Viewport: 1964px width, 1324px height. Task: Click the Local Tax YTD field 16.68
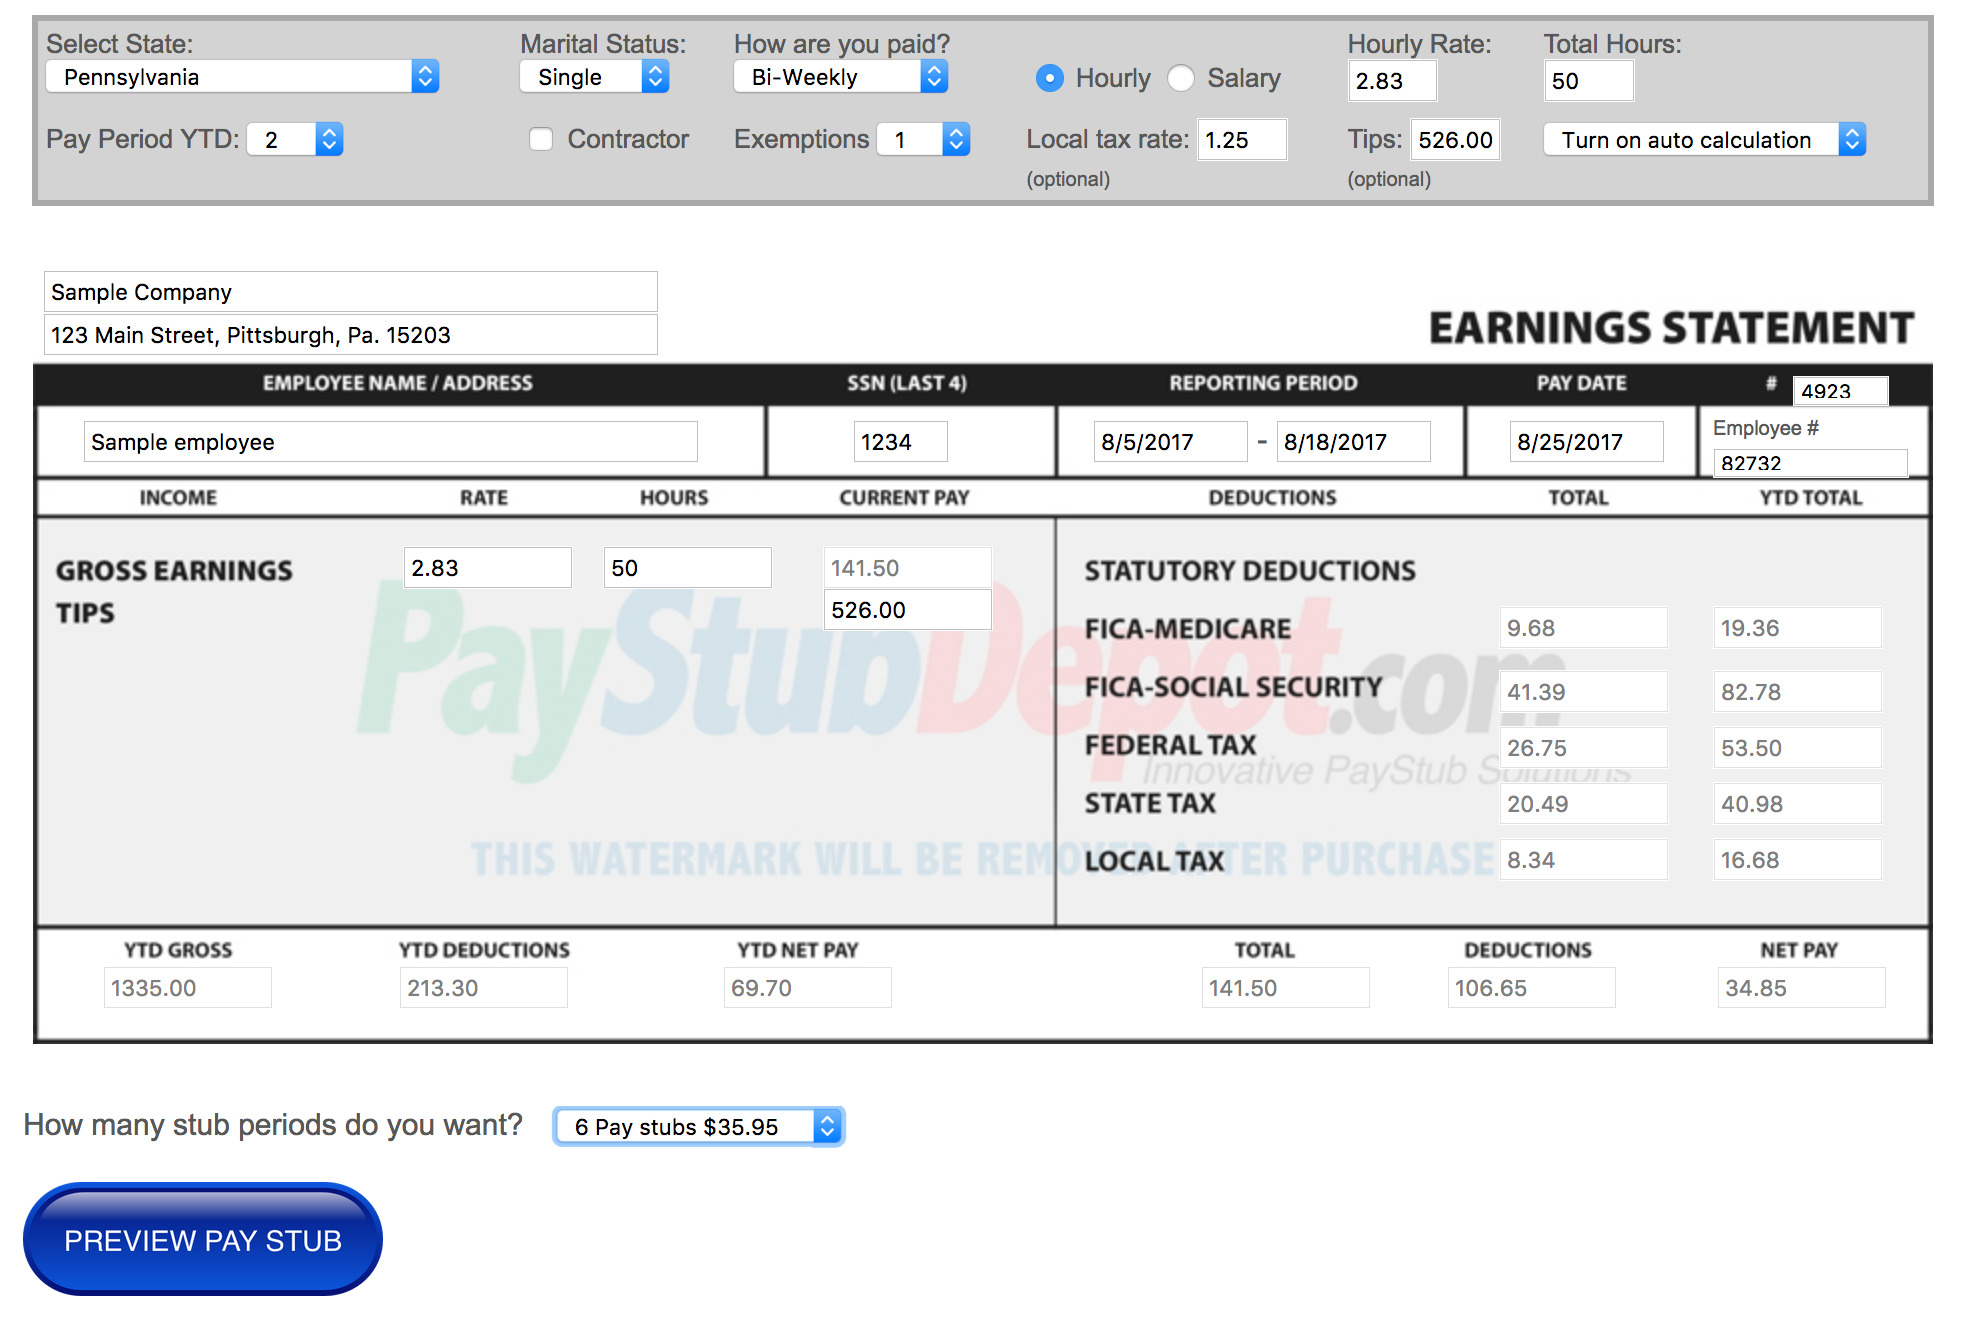click(1797, 860)
